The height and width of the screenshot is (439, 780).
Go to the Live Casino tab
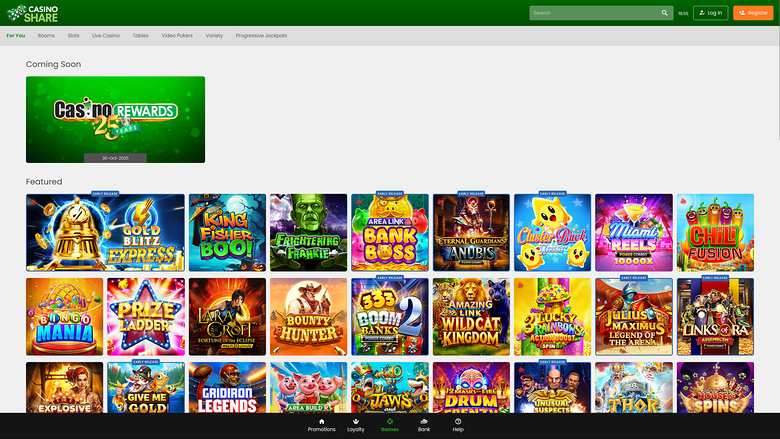(x=106, y=35)
